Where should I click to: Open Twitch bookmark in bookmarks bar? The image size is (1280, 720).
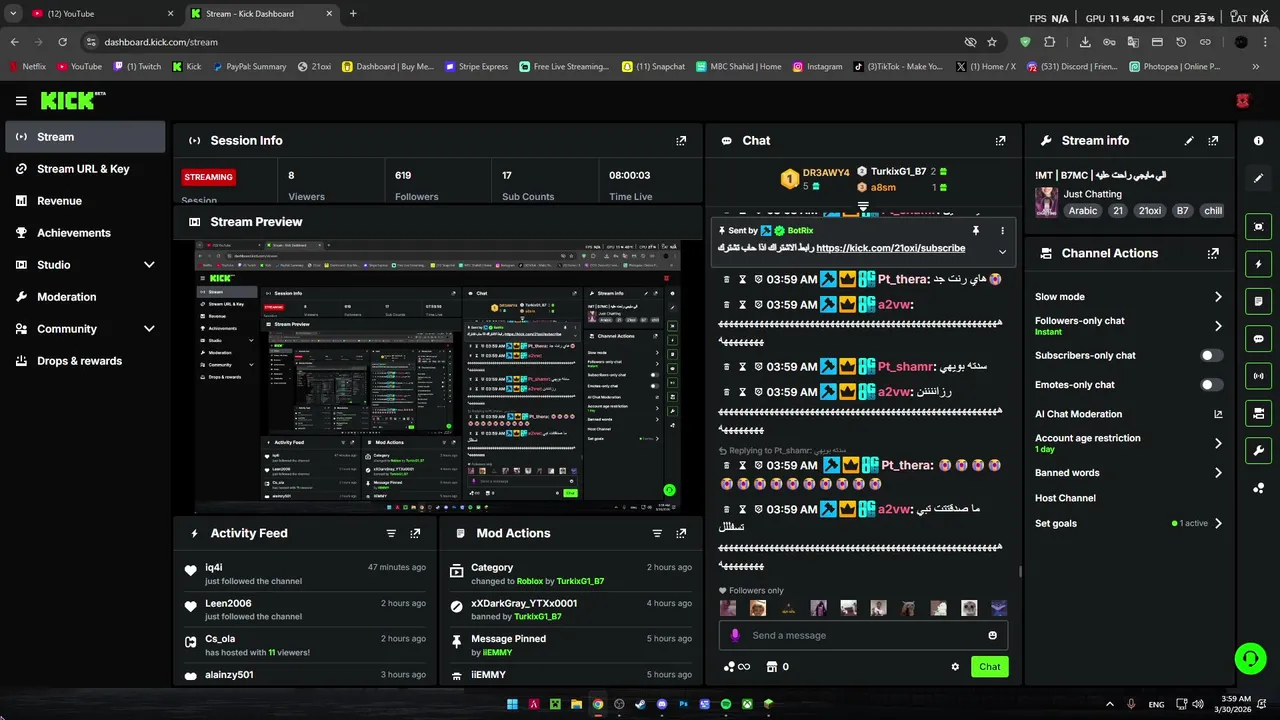137,67
